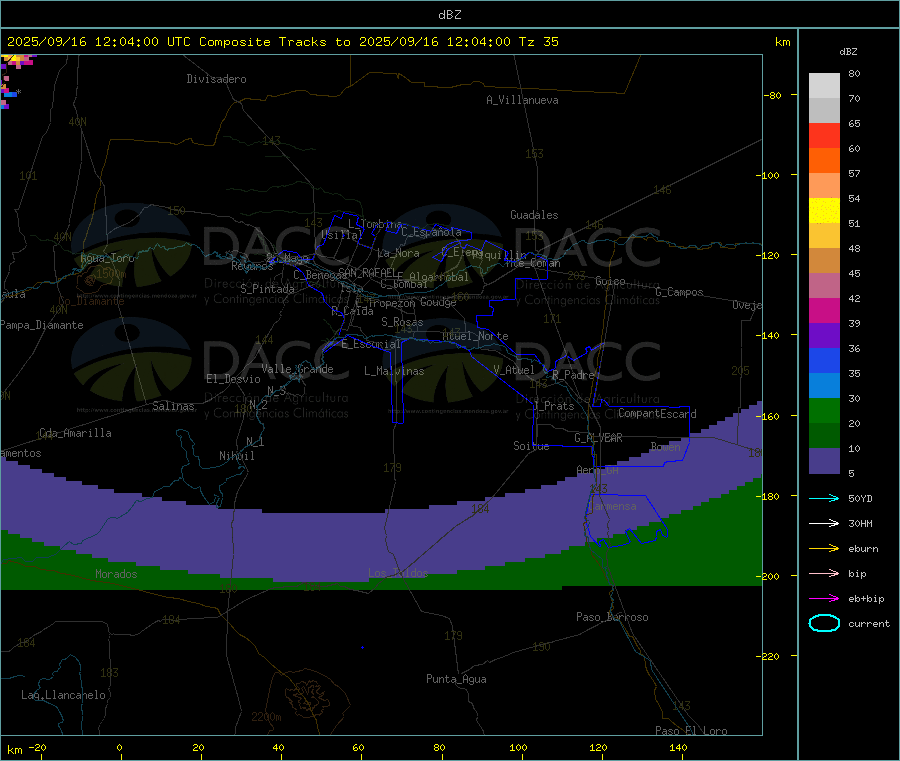The width and height of the screenshot is (900, 761).
Task: Click the Lag.Llancanelo map label
Action: [63, 695]
